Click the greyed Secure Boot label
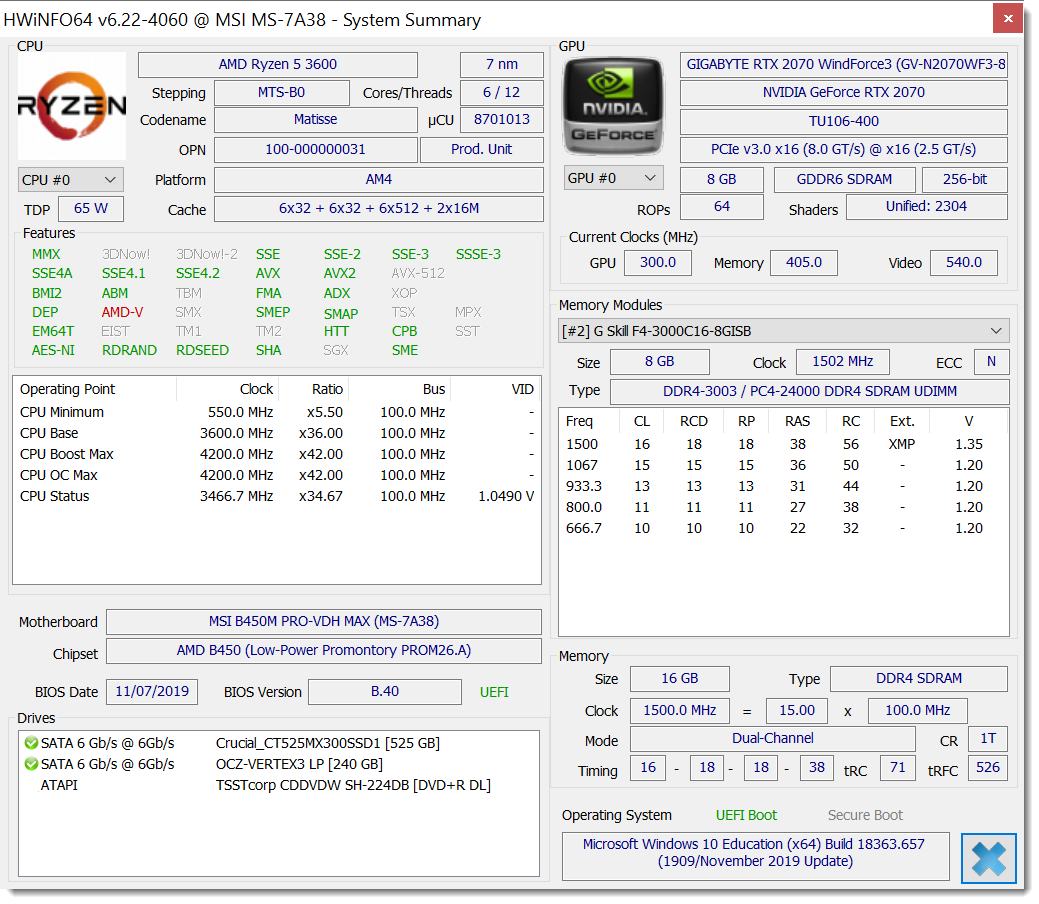The width and height of the screenshot is (1039, 904). pyautogui.click(x=865, y=816)
